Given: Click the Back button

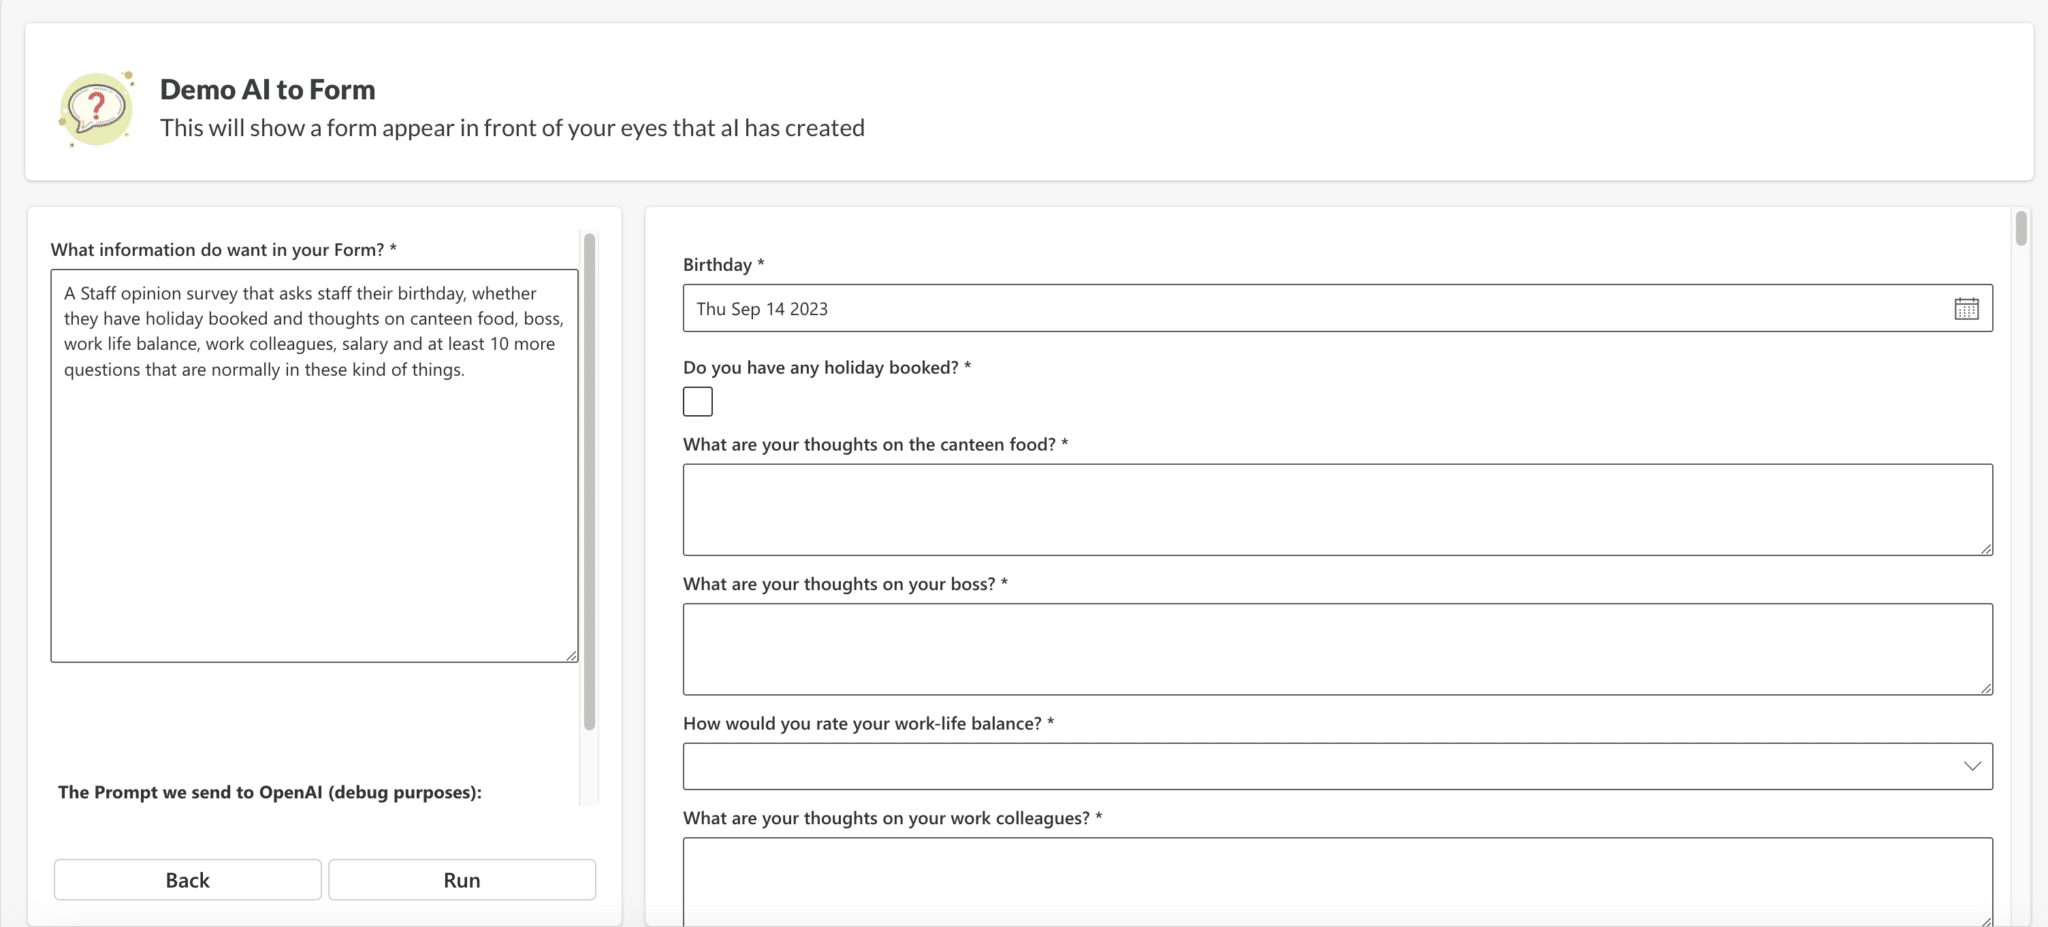Looking at the screenshot, I should point(186,879).
